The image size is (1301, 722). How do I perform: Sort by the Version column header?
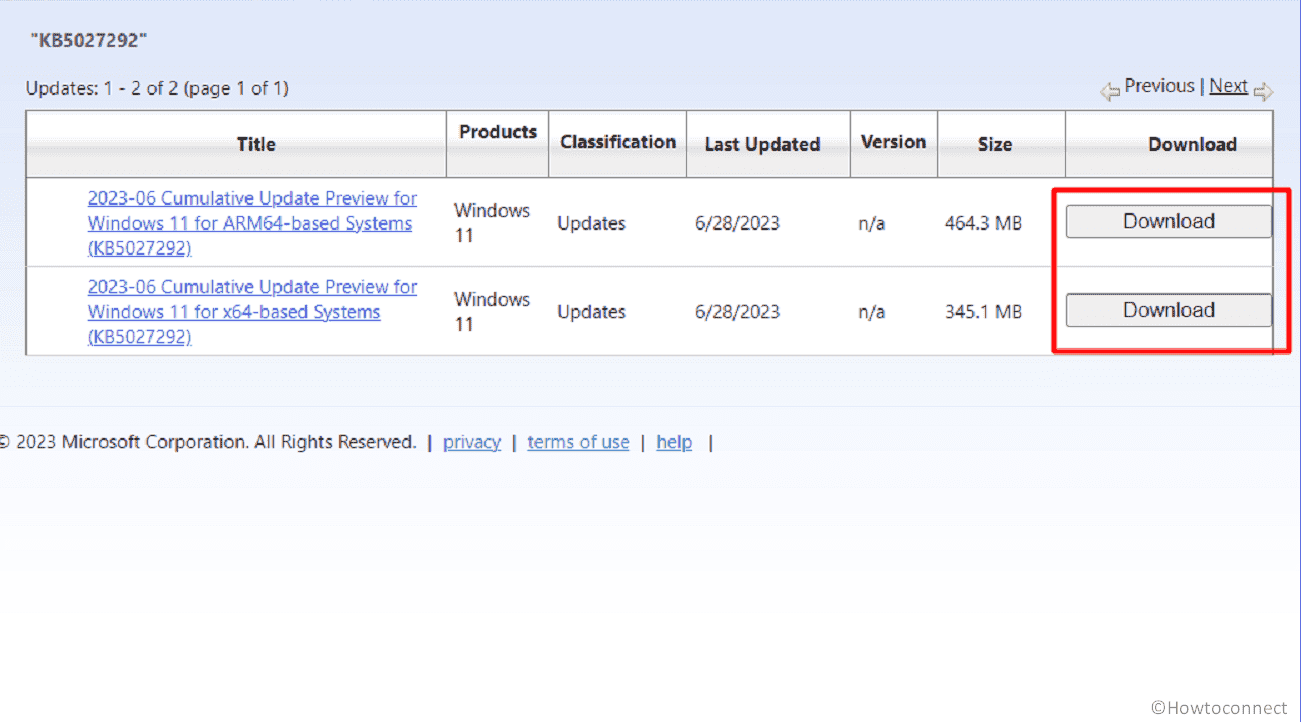[x=893, y=142]
